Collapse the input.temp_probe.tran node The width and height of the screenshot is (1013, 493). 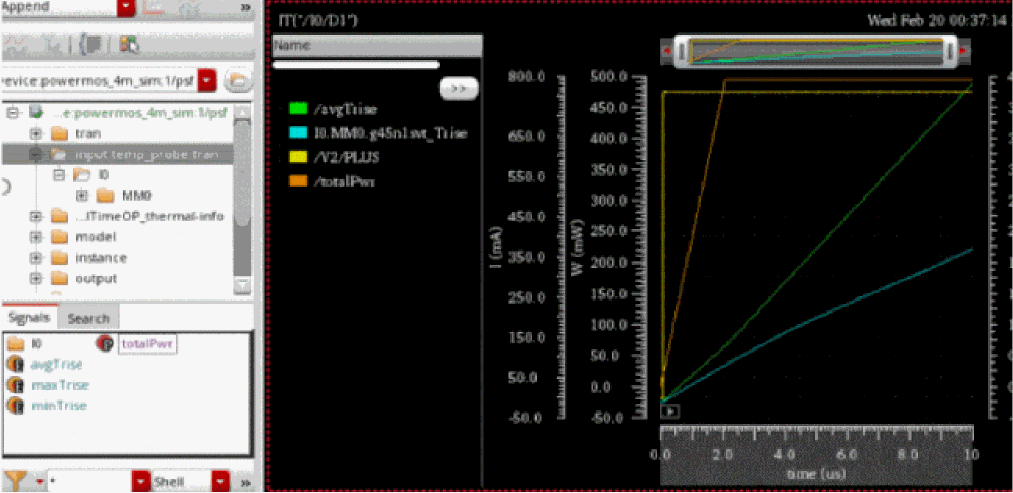tap(36, 154)
